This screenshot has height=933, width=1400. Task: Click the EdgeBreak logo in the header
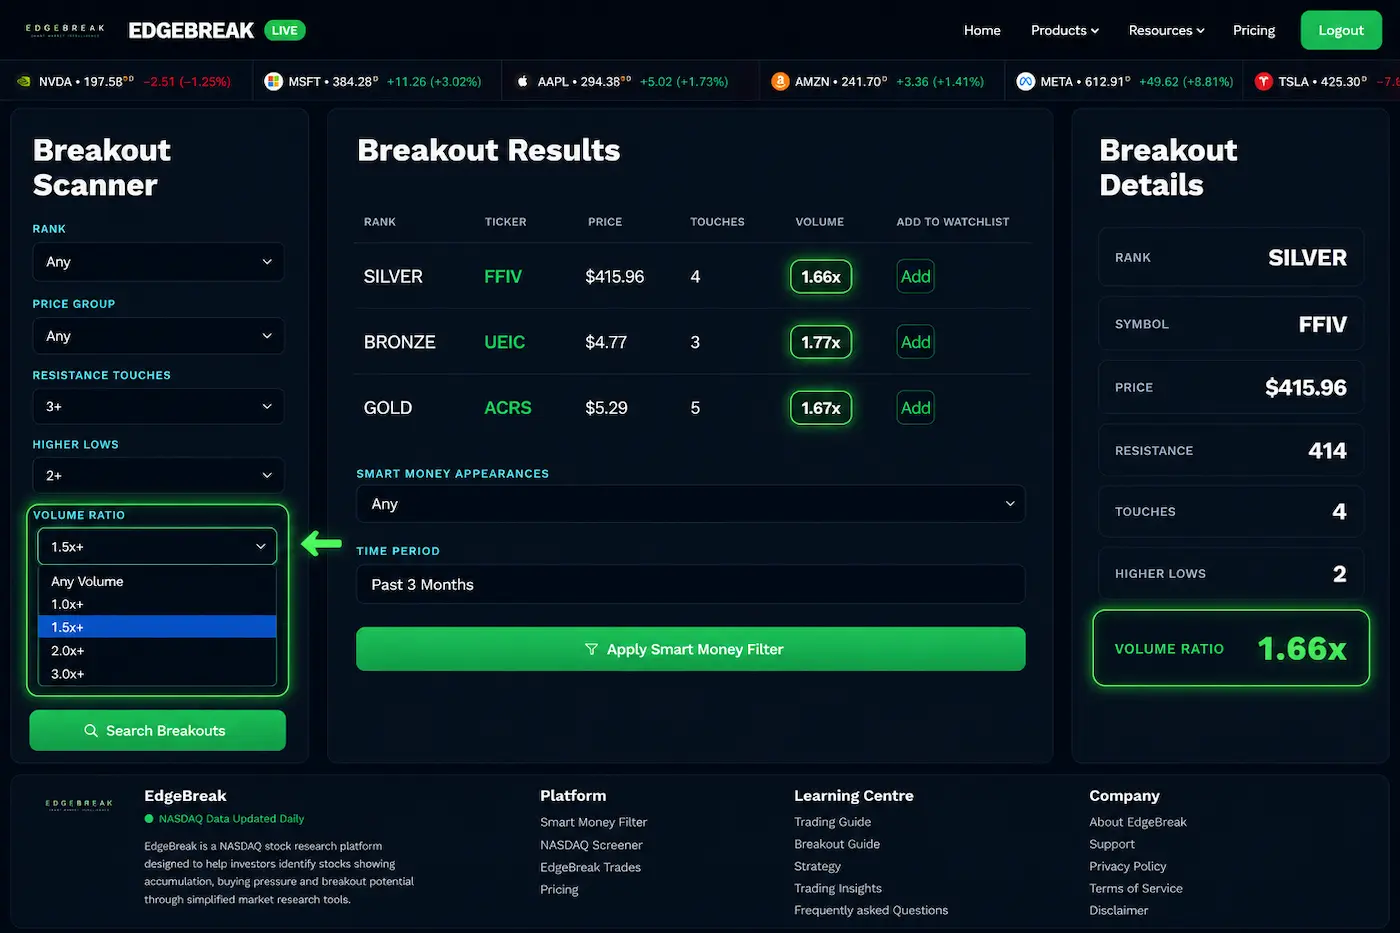pos(65,30)
